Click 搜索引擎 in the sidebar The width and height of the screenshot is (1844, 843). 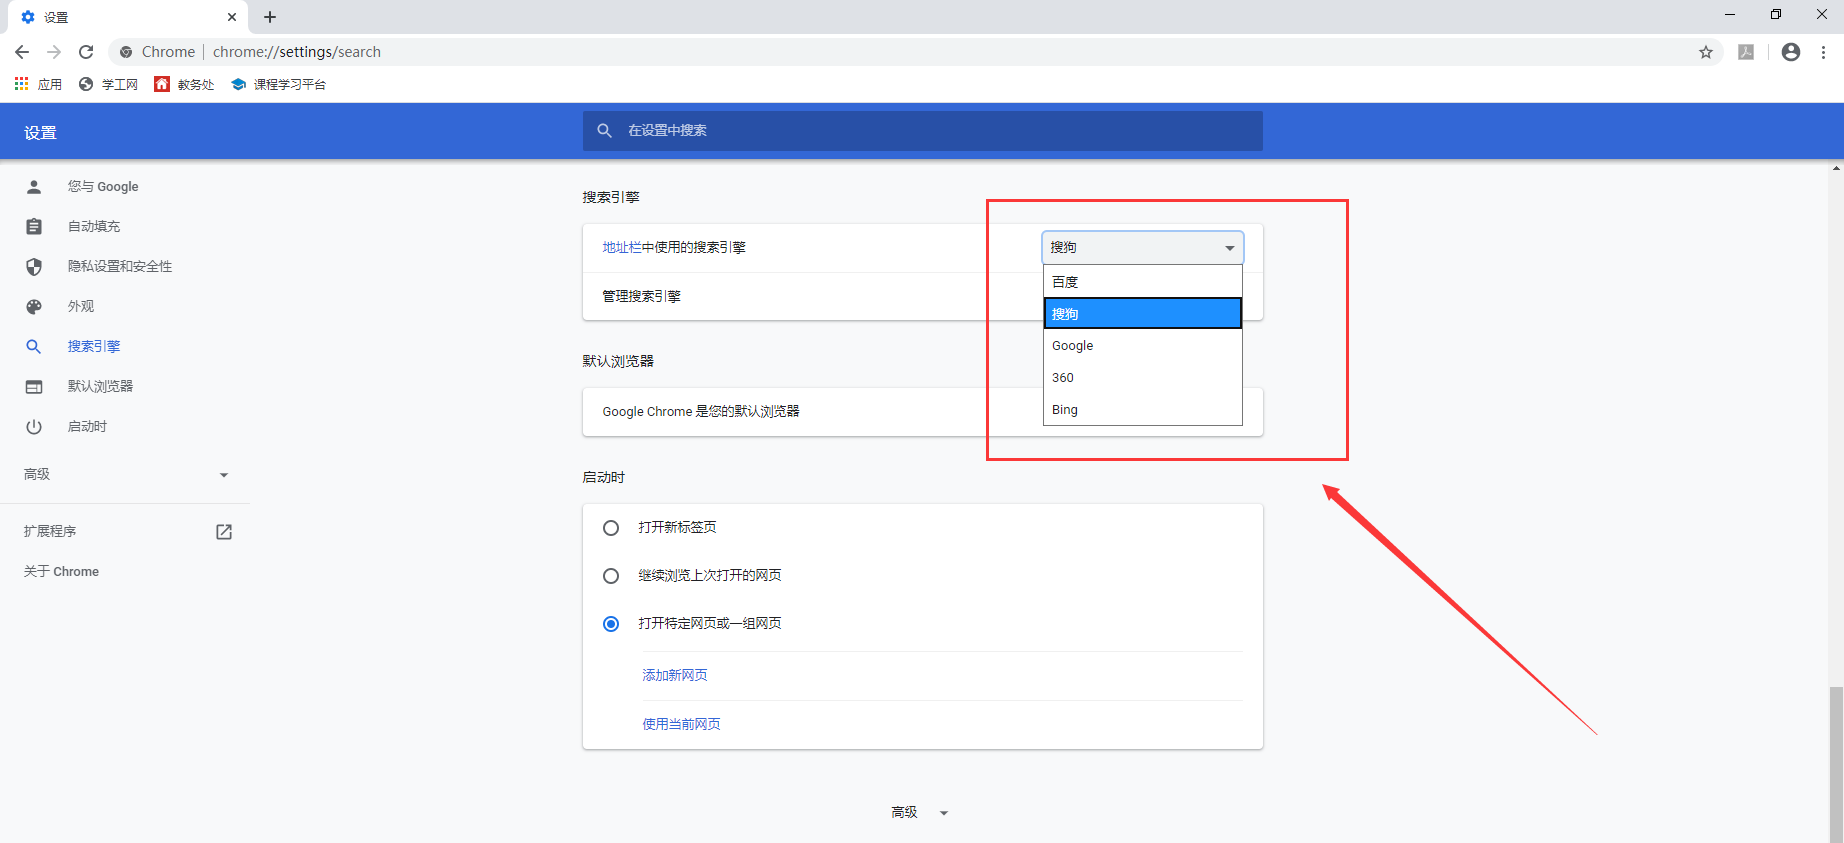pos(94,347)
